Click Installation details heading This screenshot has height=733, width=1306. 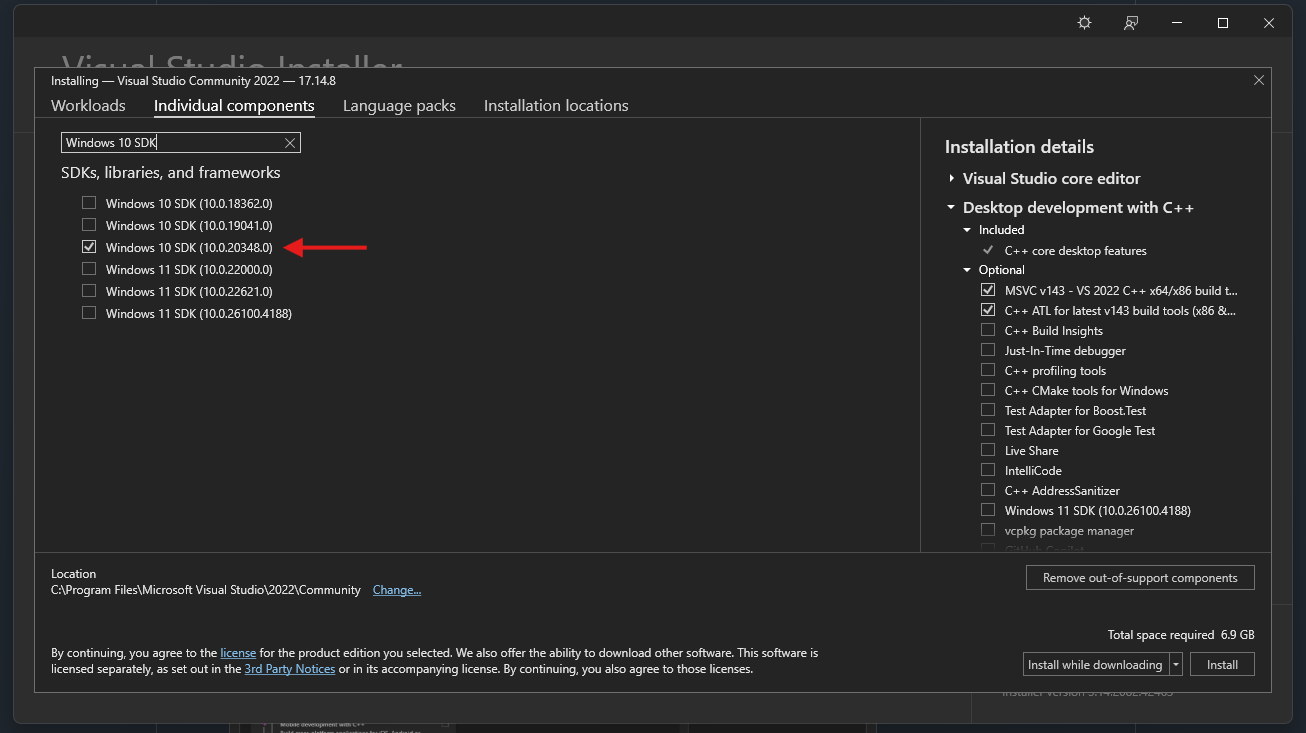1019,147
